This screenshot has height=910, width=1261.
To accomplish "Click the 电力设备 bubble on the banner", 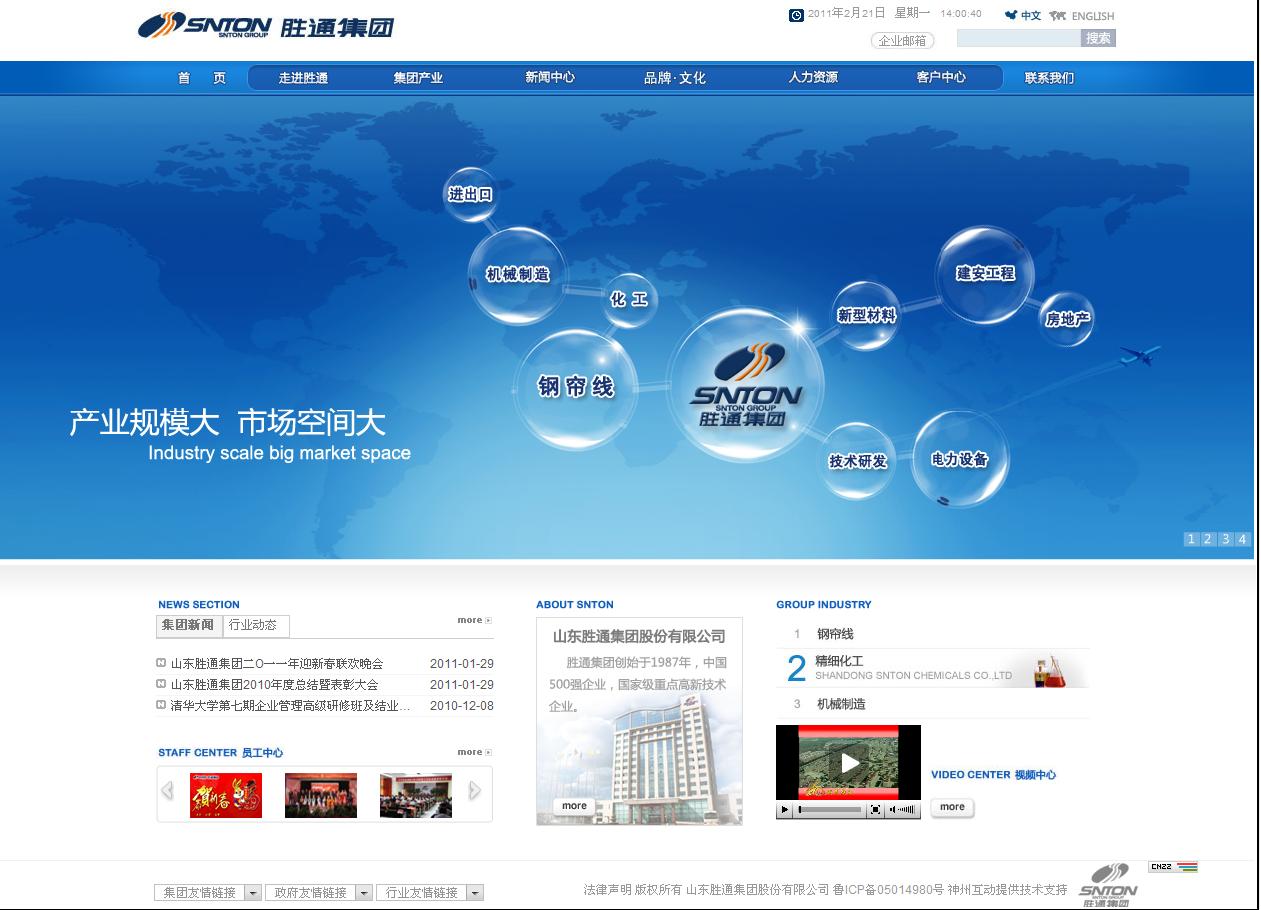I will click(x=959, y=459).
